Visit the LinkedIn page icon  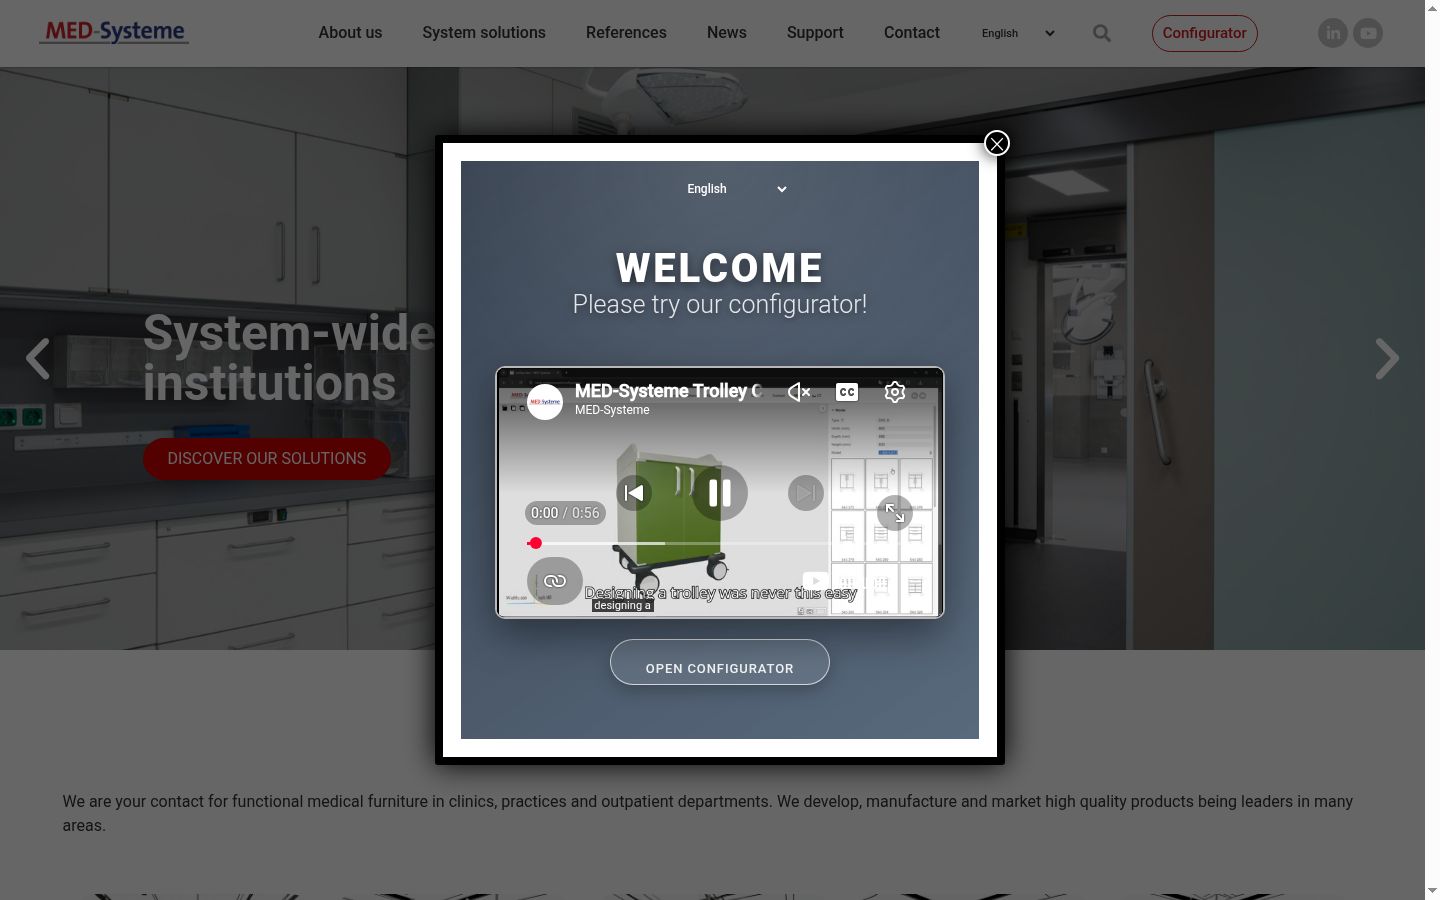[1333, 33]
